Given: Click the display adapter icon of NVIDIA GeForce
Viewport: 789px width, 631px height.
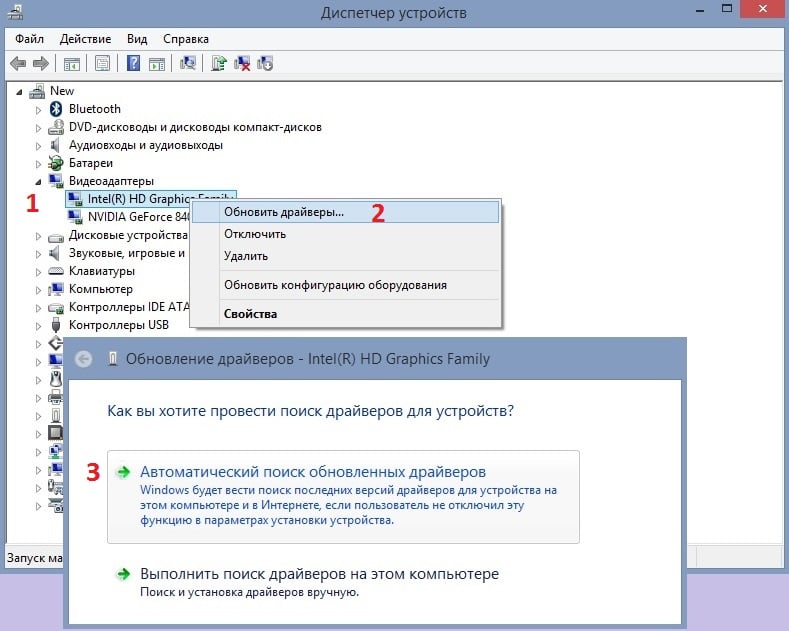Looking at the screenshot, I should (x=75, y=217).
